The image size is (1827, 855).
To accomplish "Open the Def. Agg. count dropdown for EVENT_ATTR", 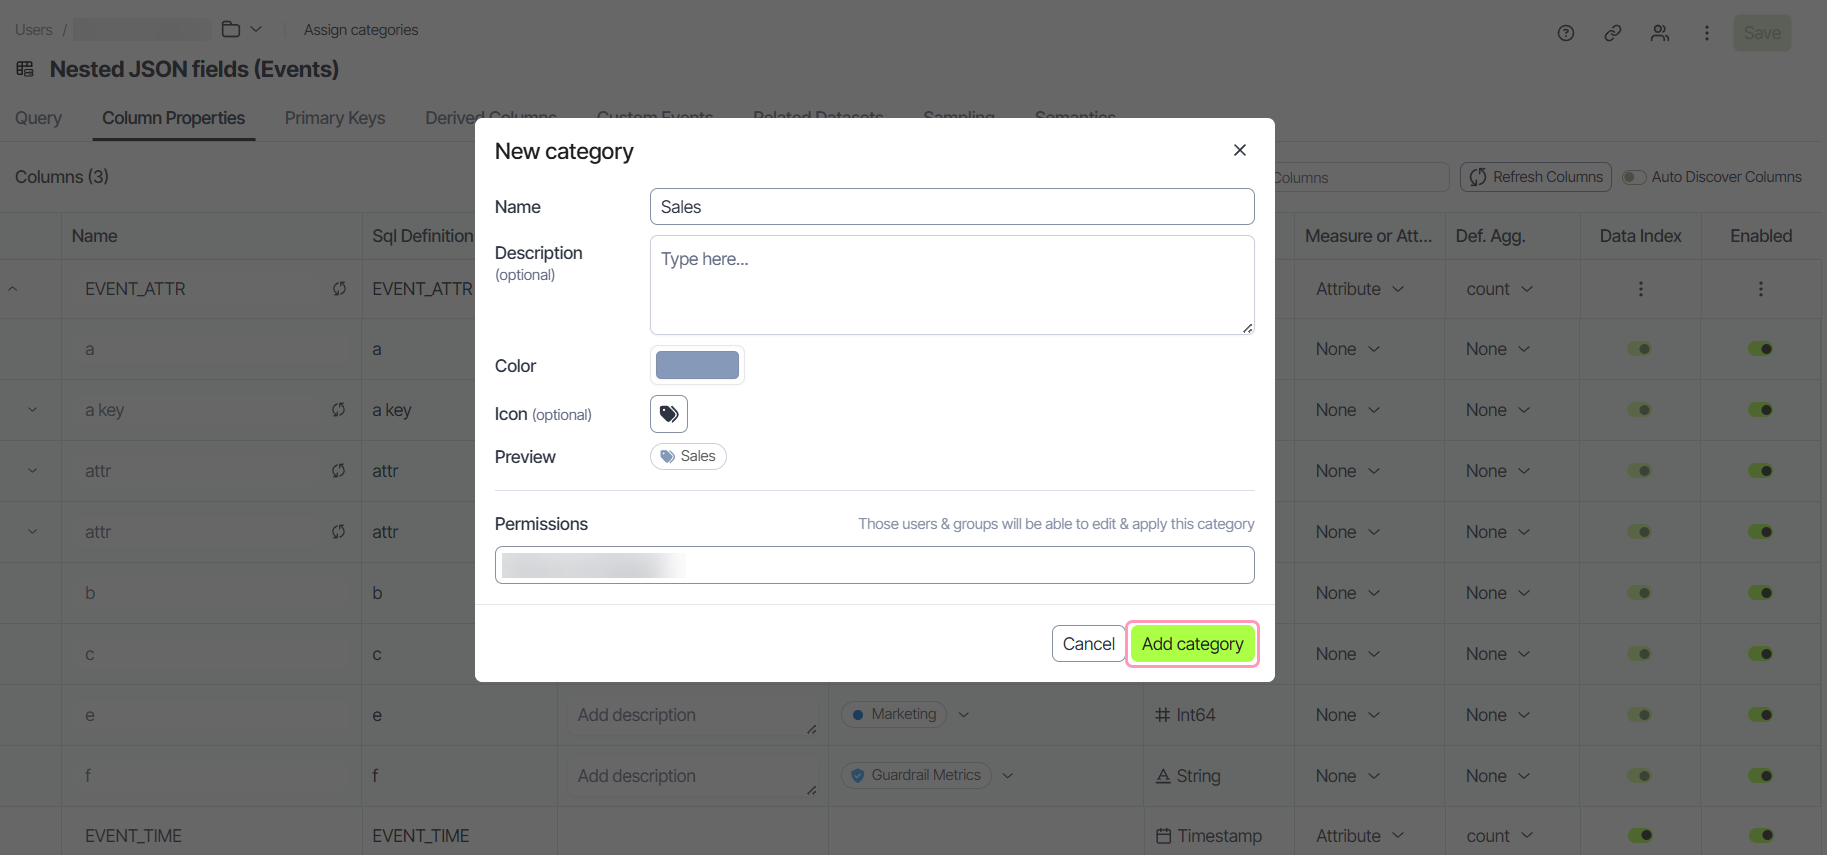I will tap(1499, 289).
